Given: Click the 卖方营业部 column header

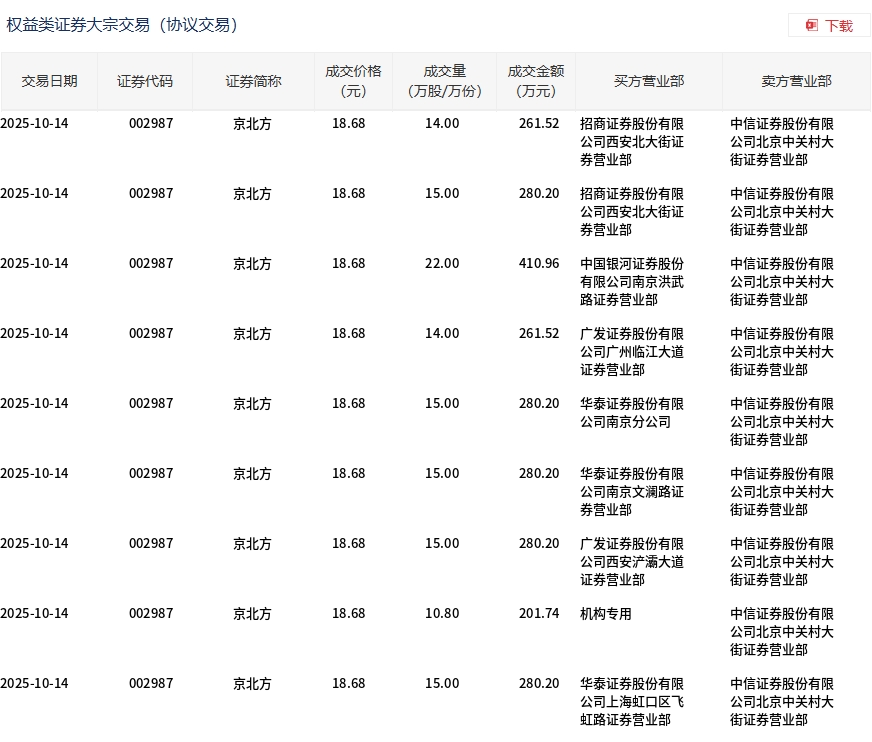Looking at the screenshot, I should tap(796, 81).
